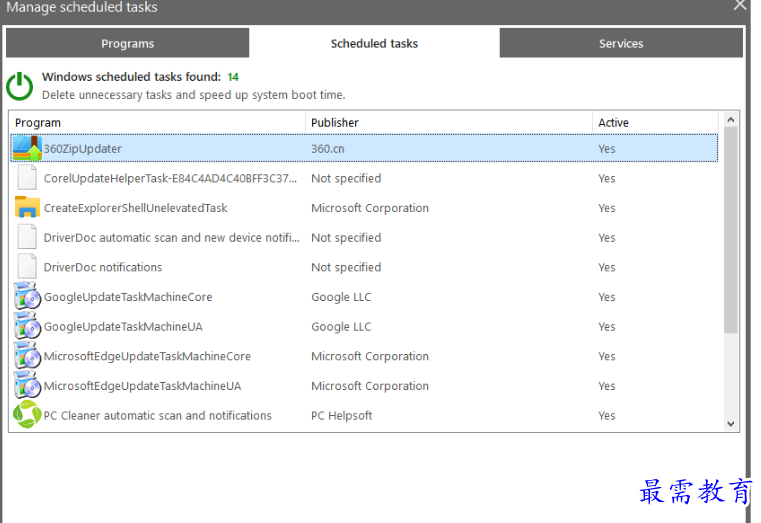
Task: Click the file icon beside DriverDoc automatic scan
Action: click(27, 237)
